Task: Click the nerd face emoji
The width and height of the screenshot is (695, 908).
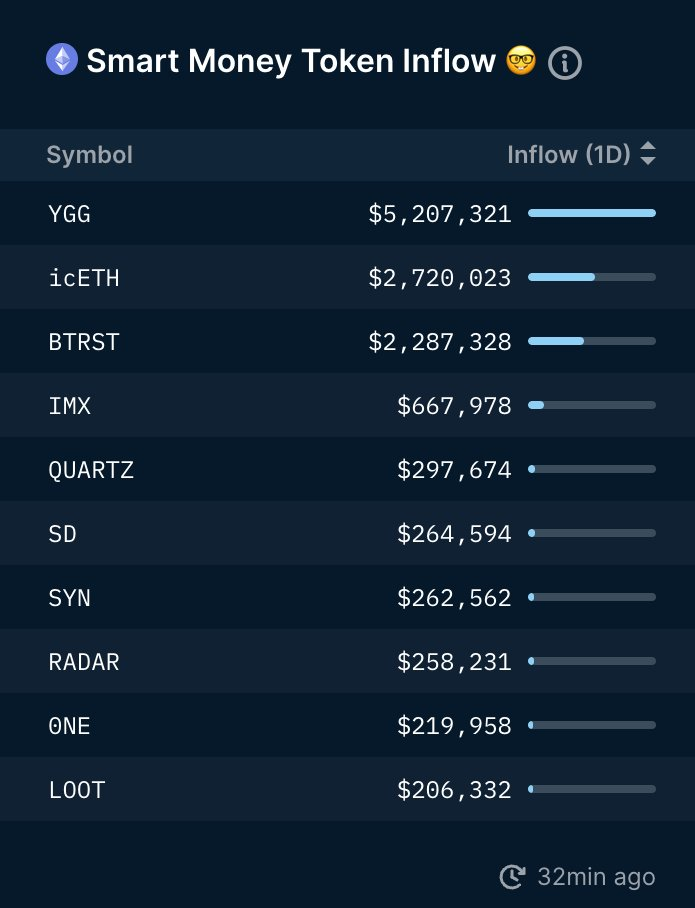Action: (x=521, y=61)
